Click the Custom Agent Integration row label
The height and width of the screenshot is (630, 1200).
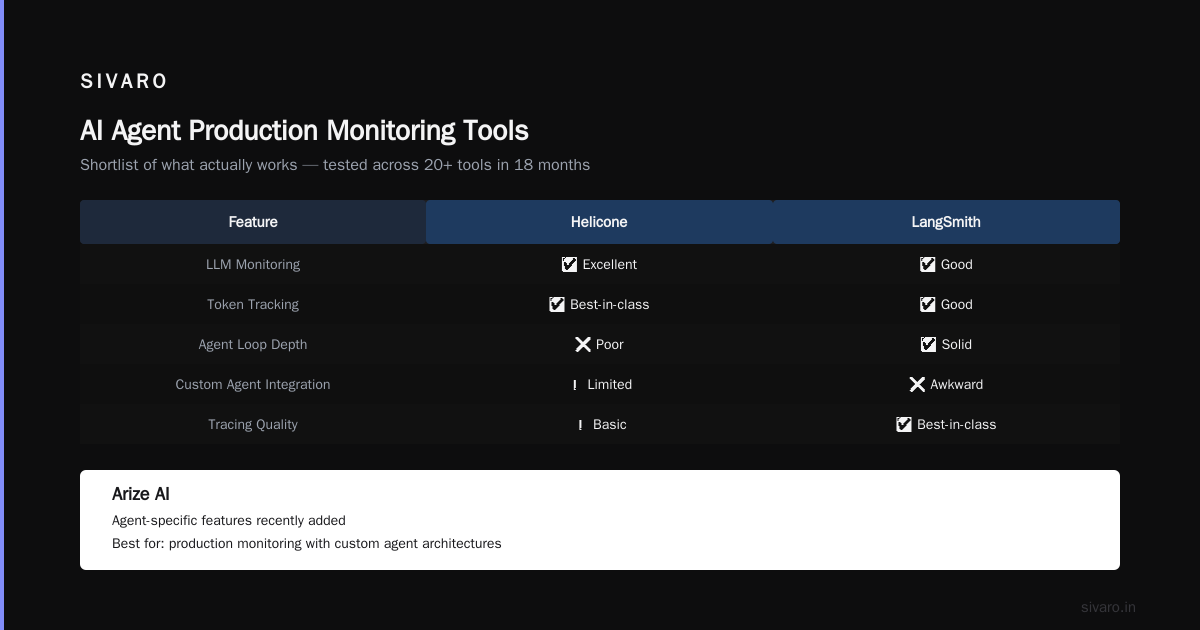coord(253,384)
